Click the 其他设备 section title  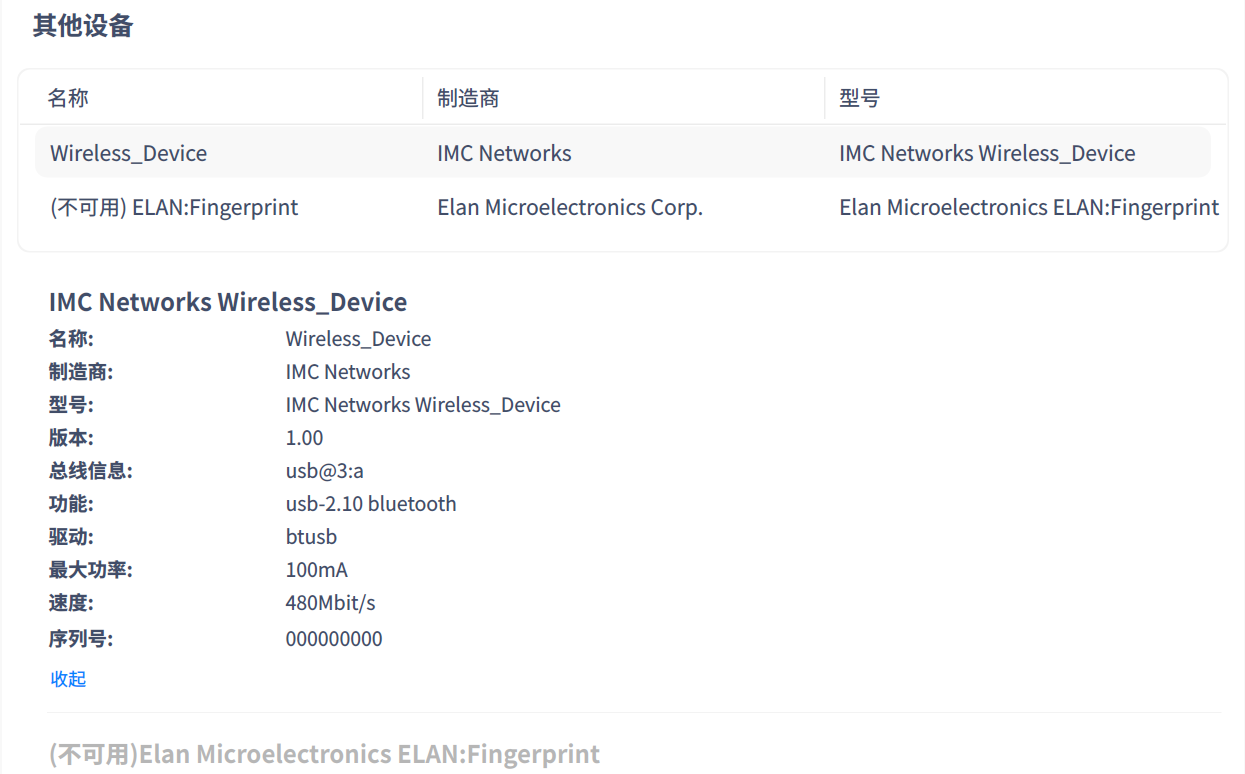pos(83,26)
